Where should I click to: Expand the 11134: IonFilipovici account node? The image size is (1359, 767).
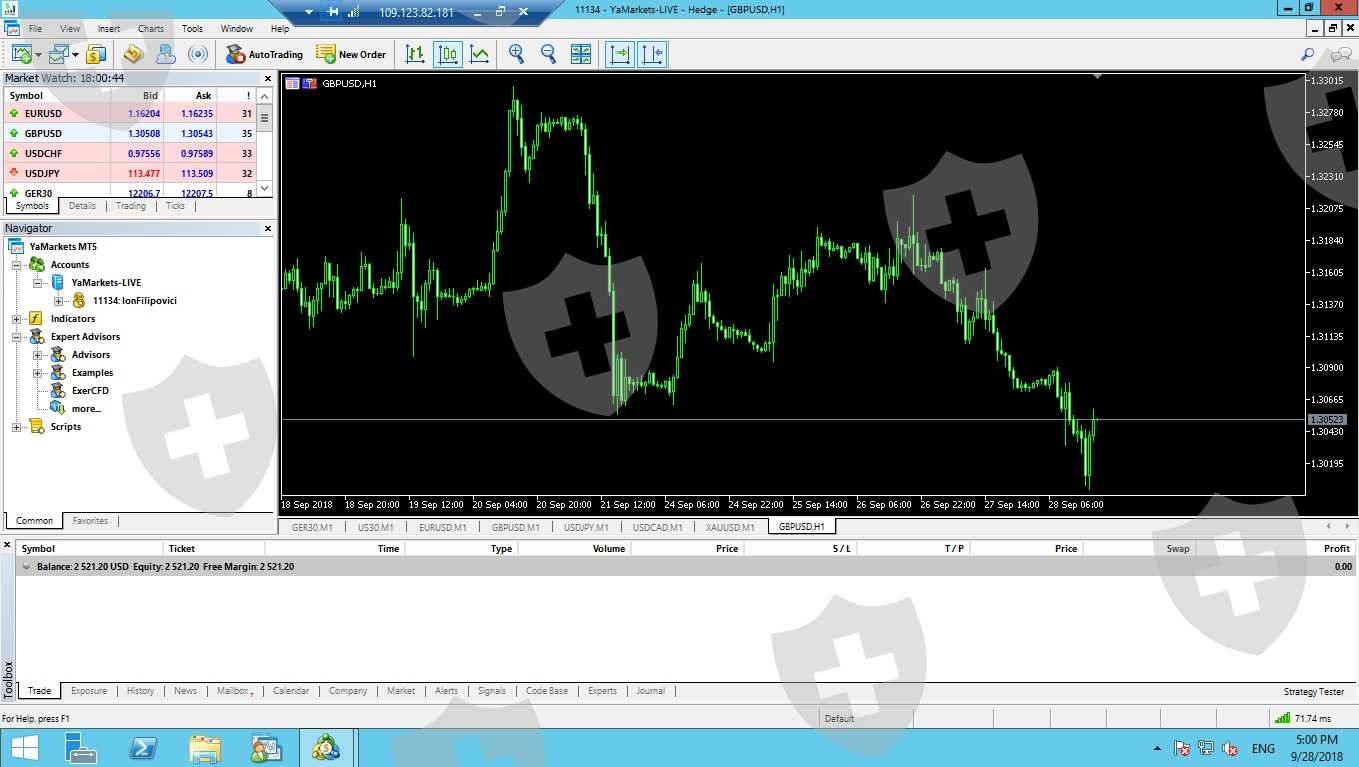pyautogui.click(x=59, y=301)
